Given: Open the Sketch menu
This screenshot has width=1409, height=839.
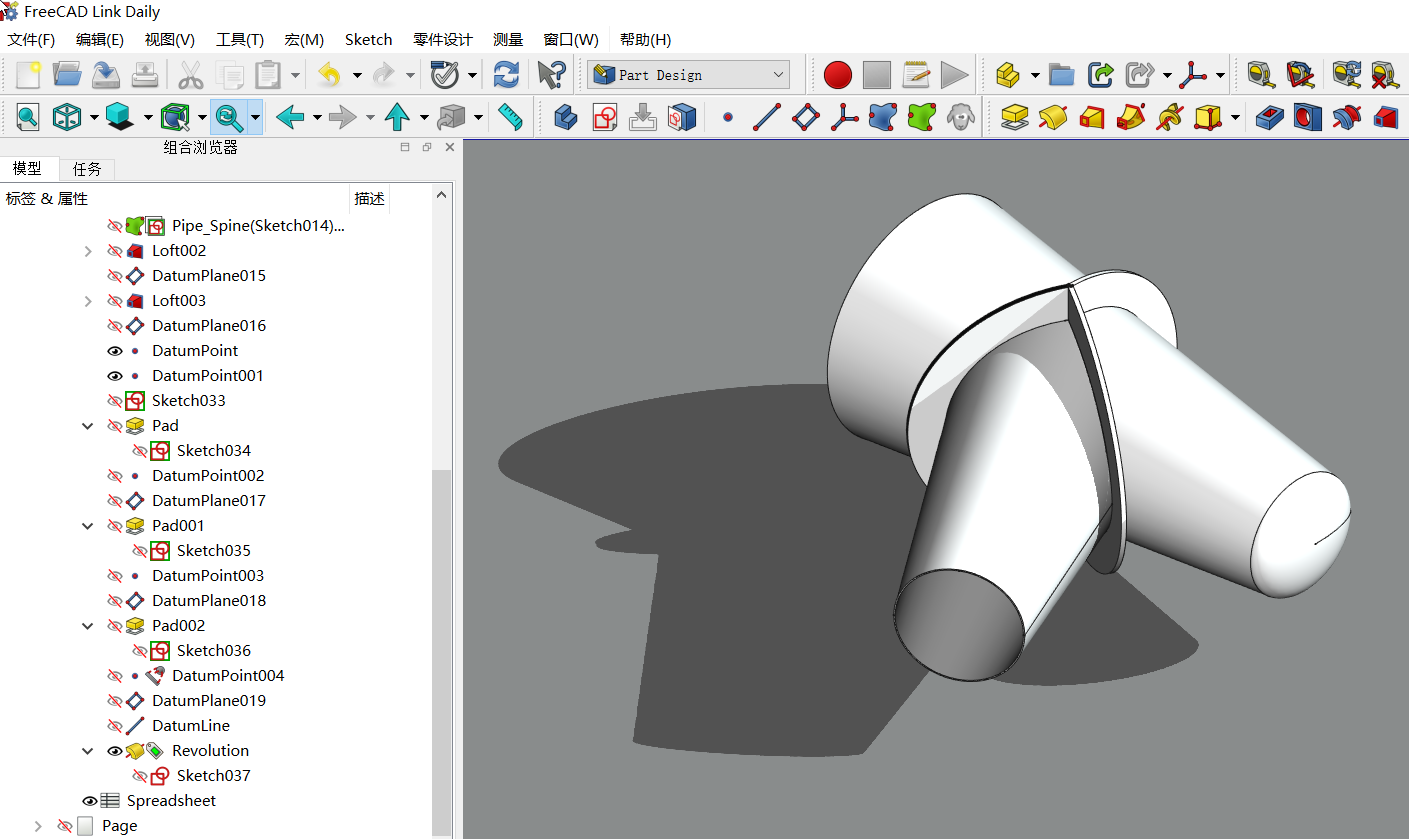Looking at the screenshot, I should [x=368, y=40].
